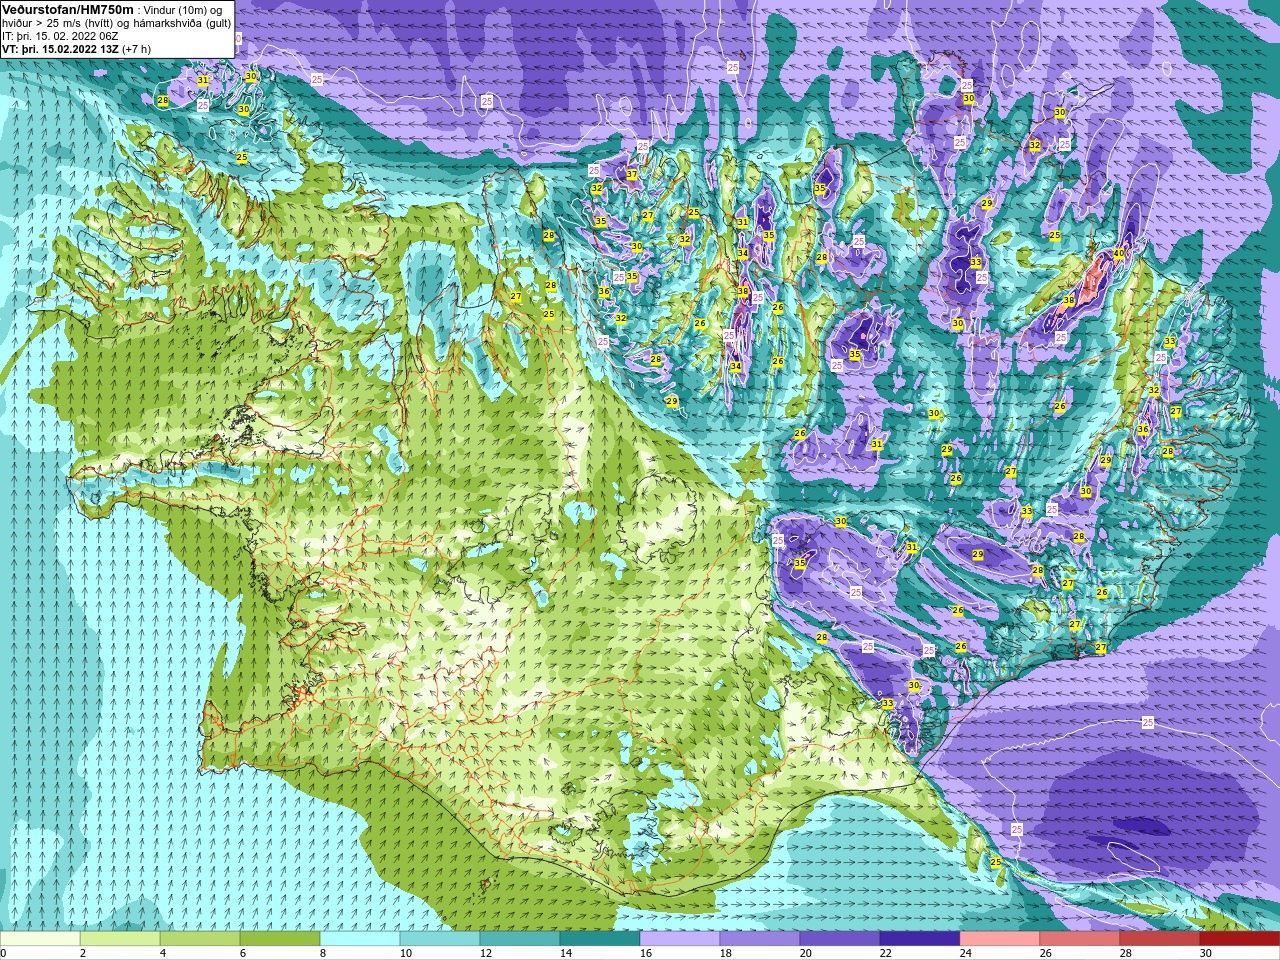
Task: Click the 'VT: þri. 15.02.2022 13Z' line
Action: pos(60,49)
